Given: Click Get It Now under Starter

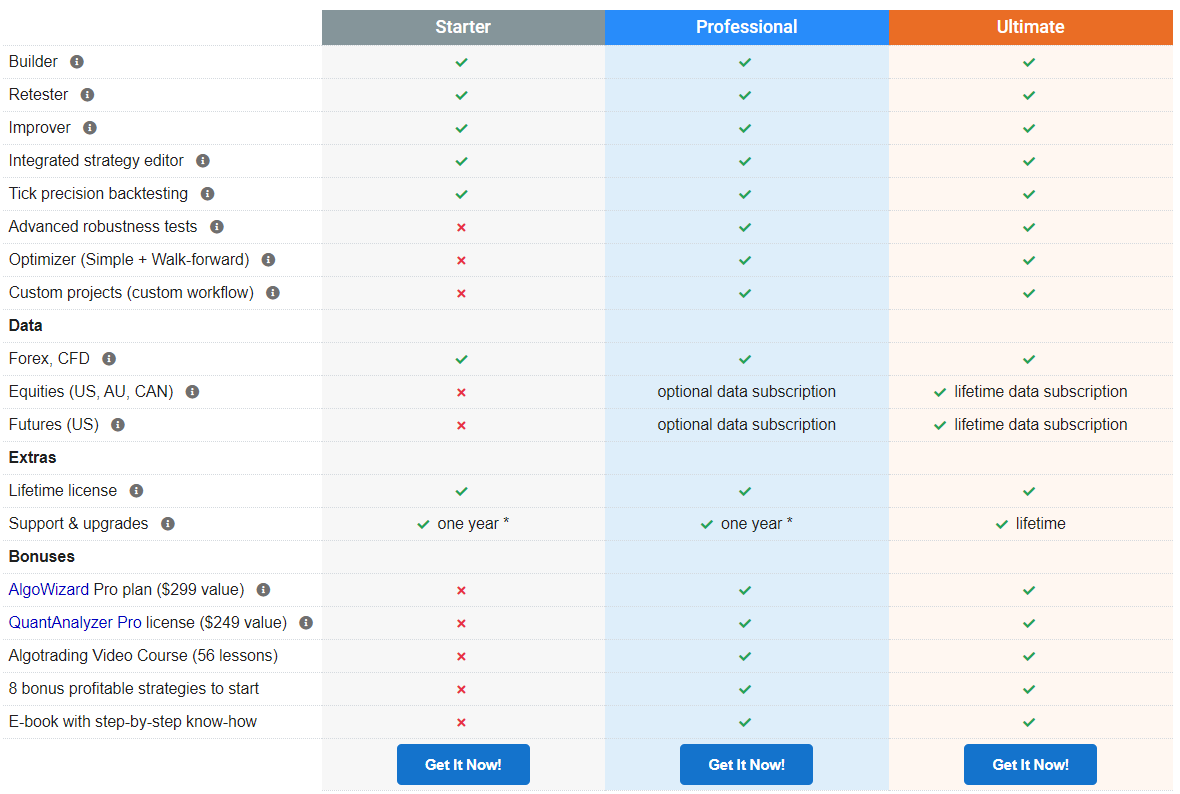Looking at the screenshot, I should pos(463,765).
